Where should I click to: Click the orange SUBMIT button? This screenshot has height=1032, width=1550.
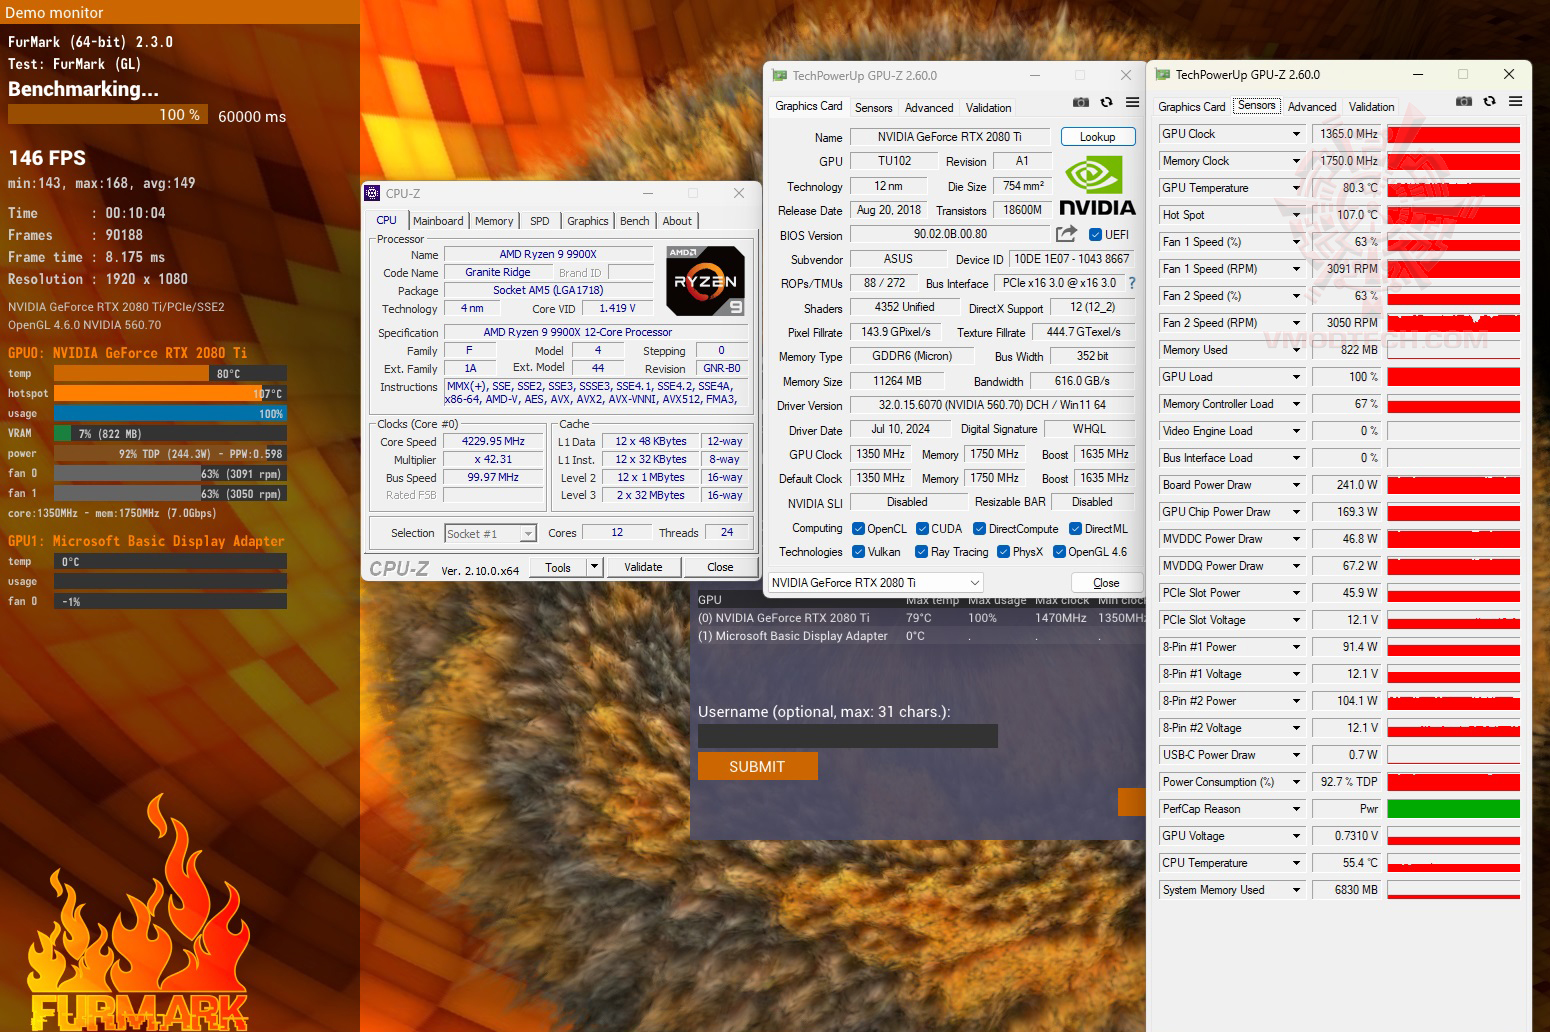(x=757, y=767)
